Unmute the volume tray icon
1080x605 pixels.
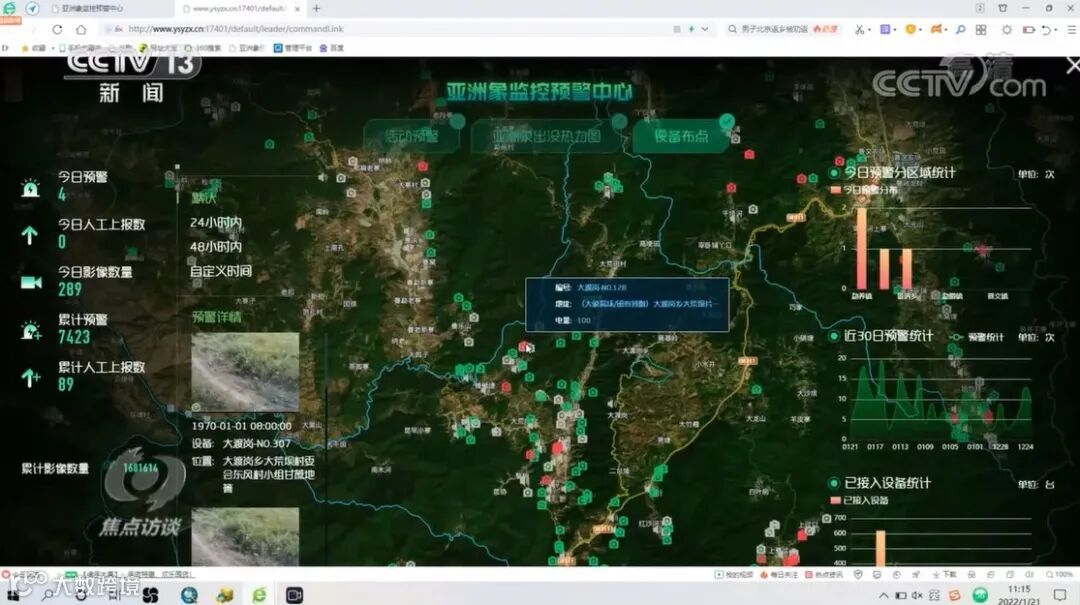pyautogui.click(x=917, y=595)
